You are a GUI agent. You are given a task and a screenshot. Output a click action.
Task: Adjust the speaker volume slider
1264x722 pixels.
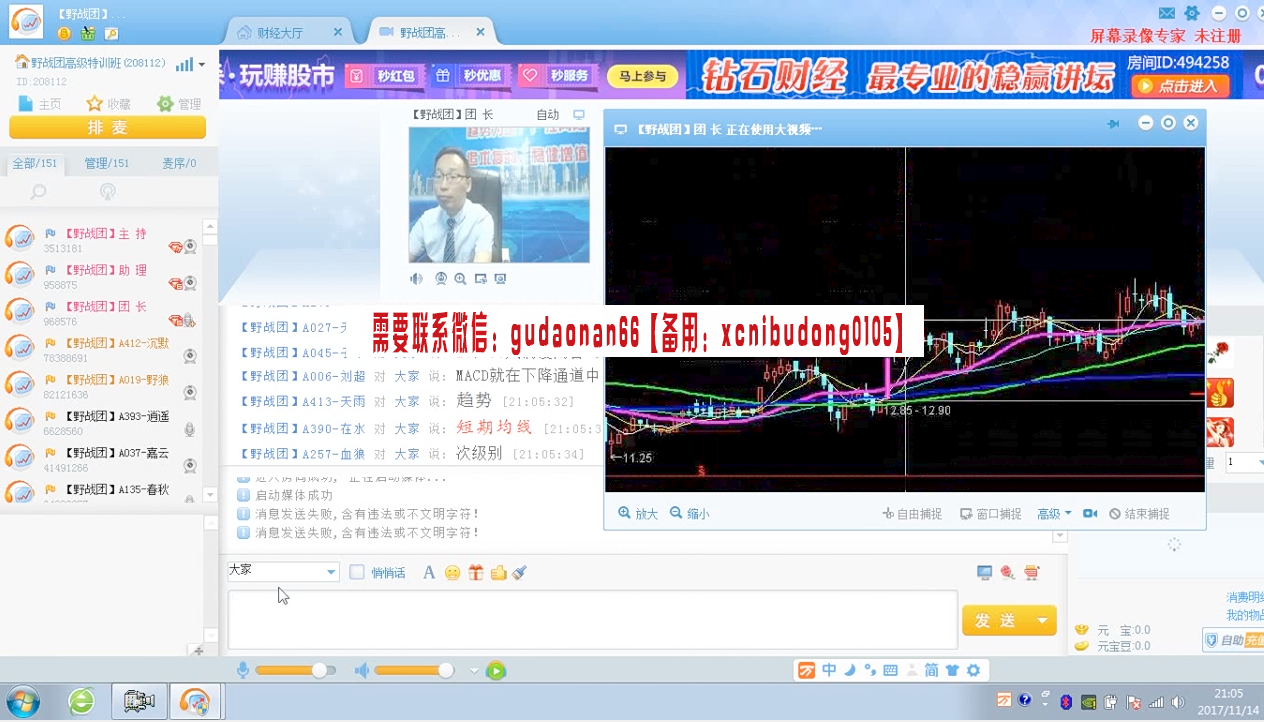coord(415,671)
